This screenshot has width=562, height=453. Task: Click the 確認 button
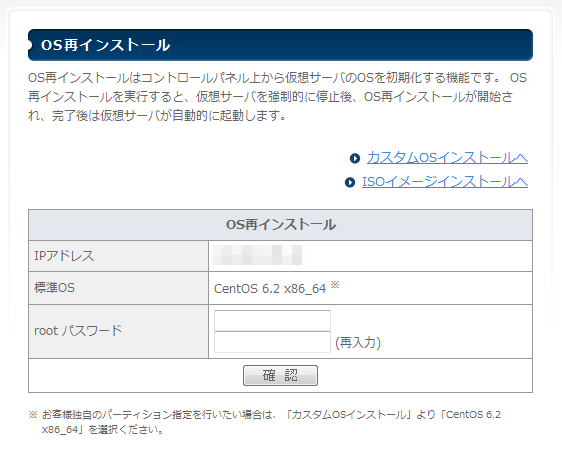click(280, 375)
